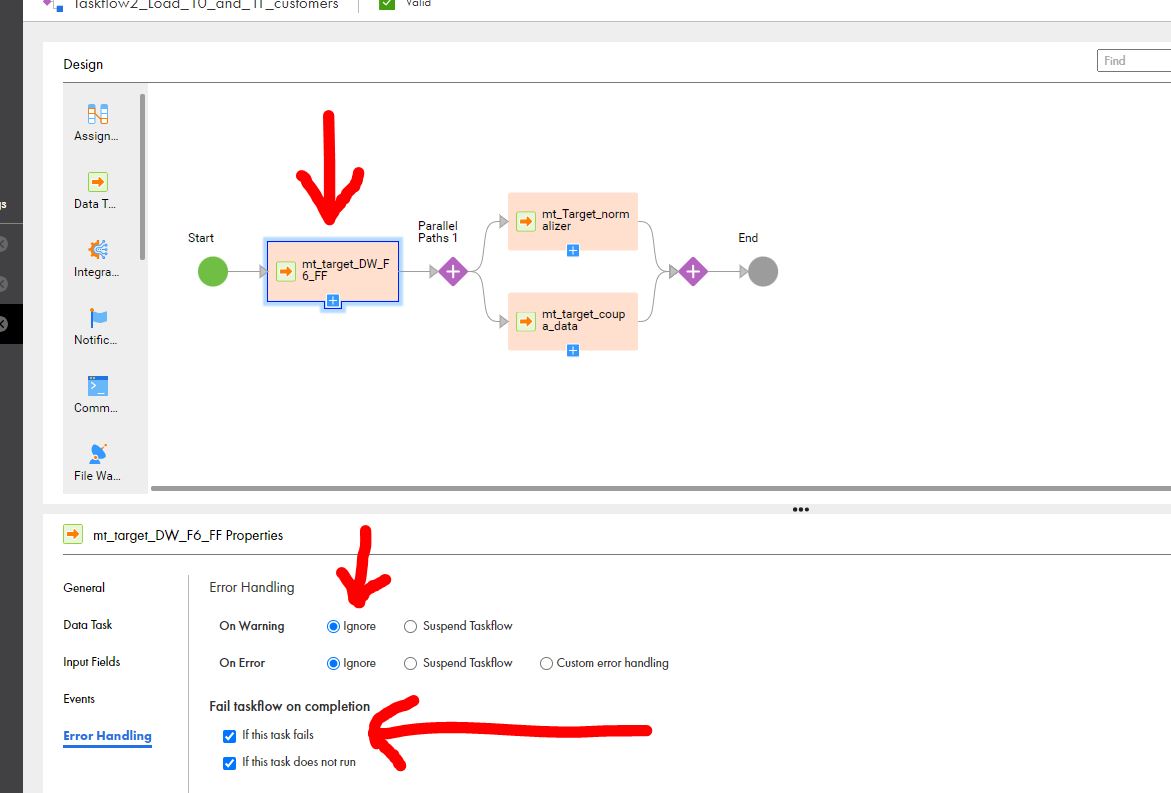
Task: Select the Assignment step icon in palette
Action: 98,114
